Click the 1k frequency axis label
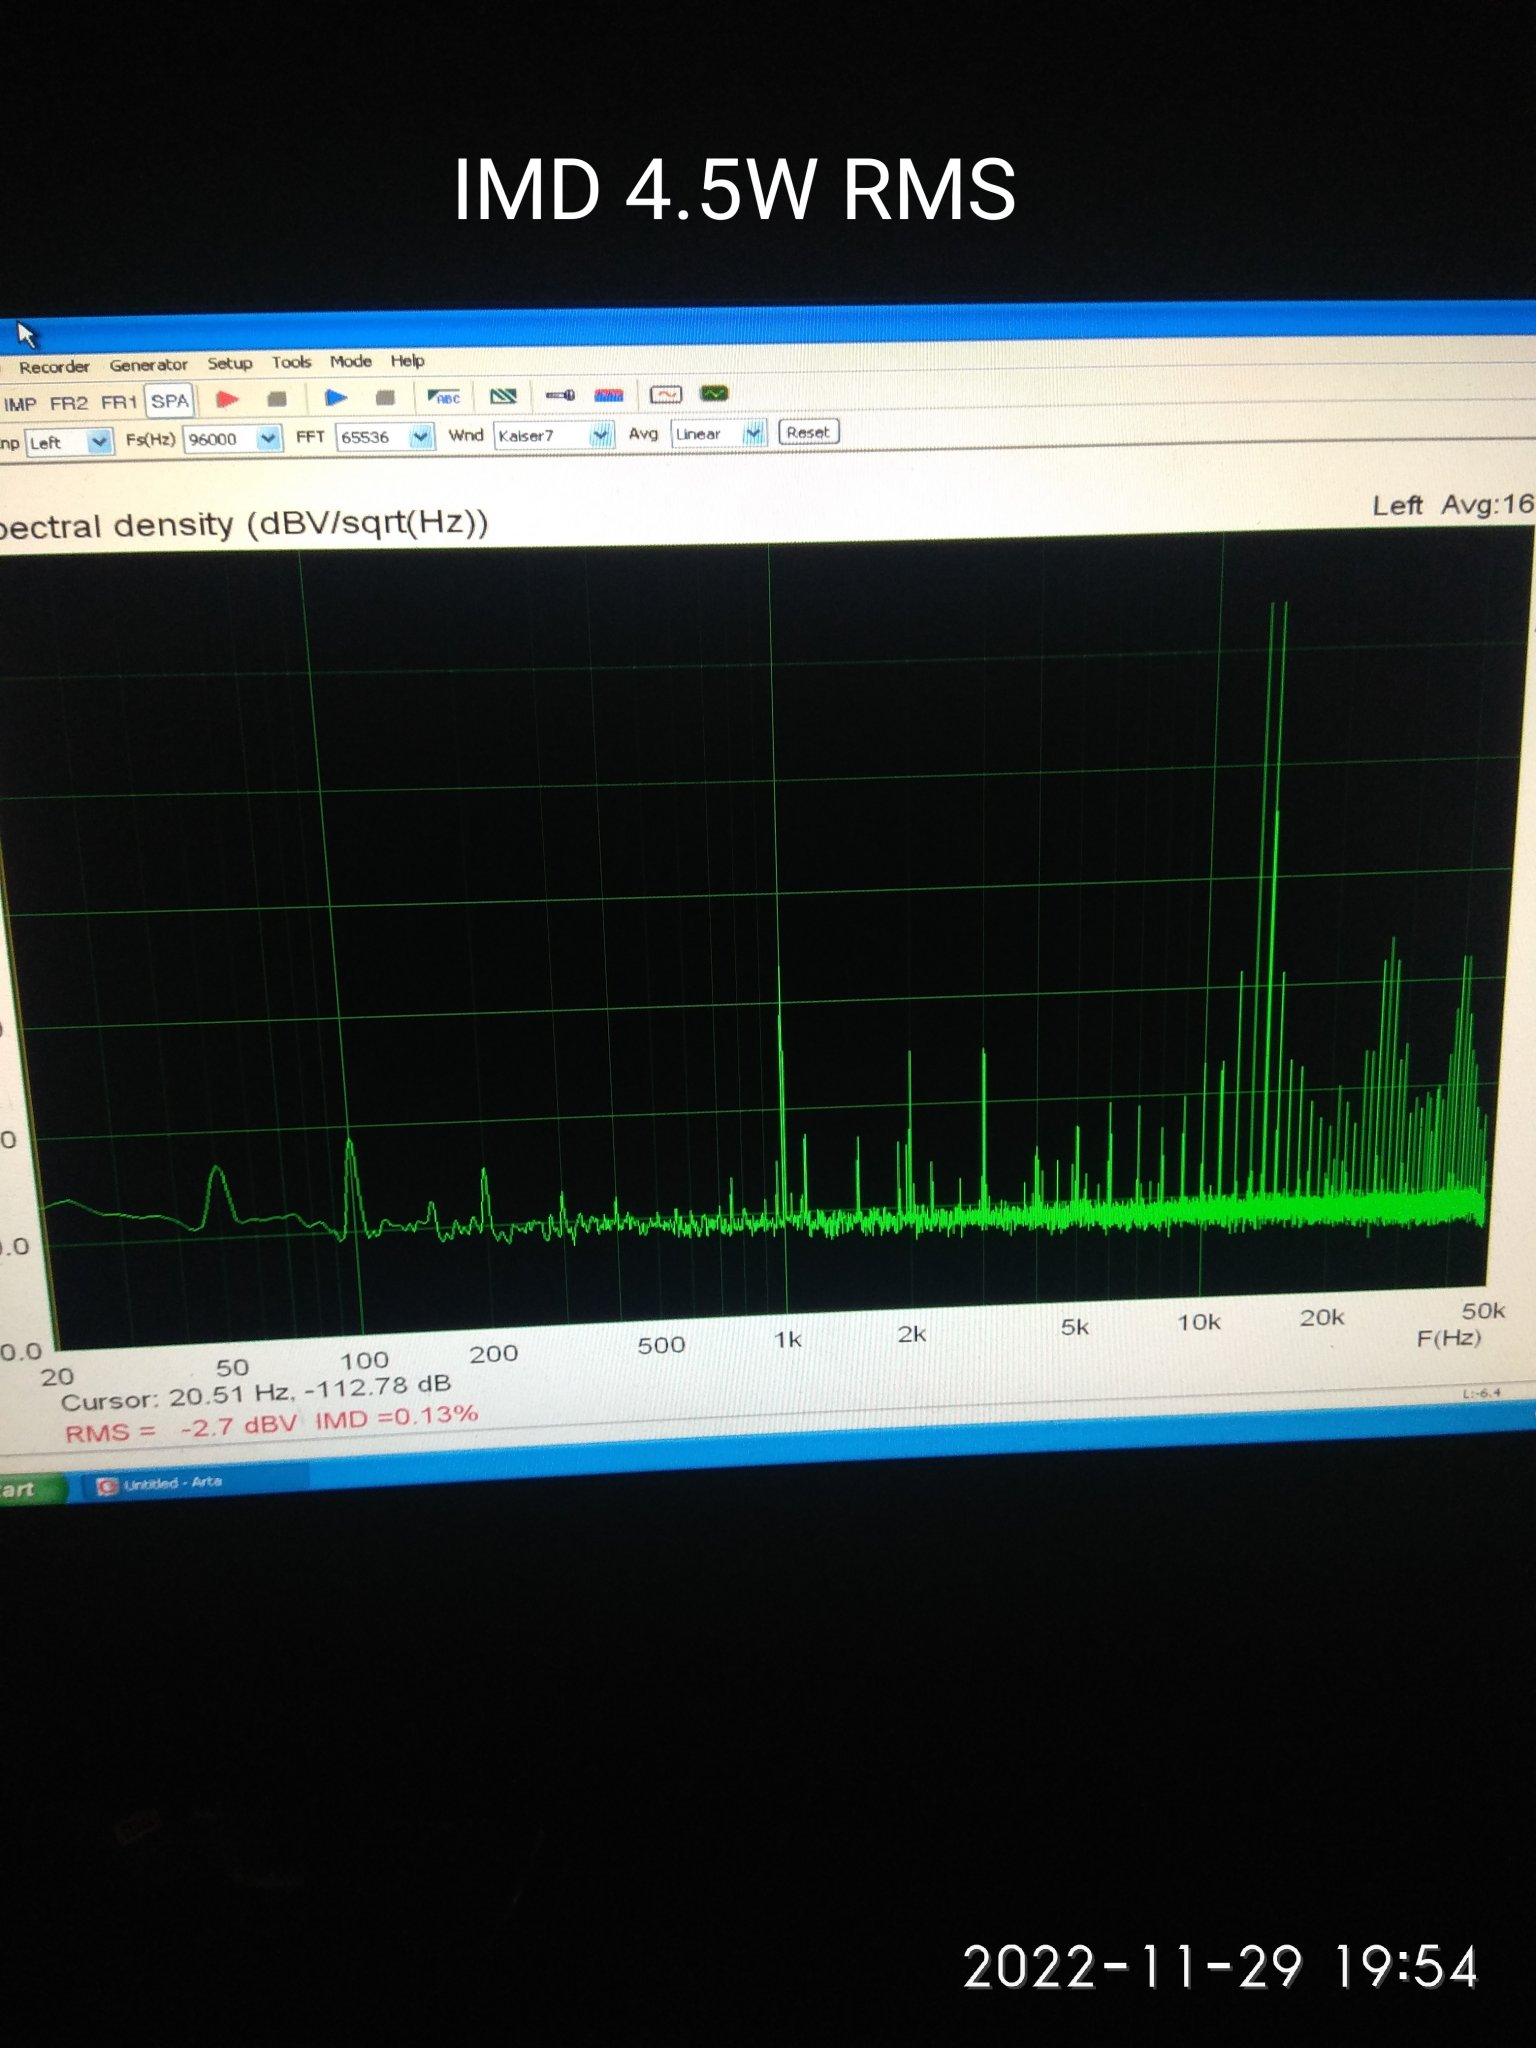 [788, 1339]
